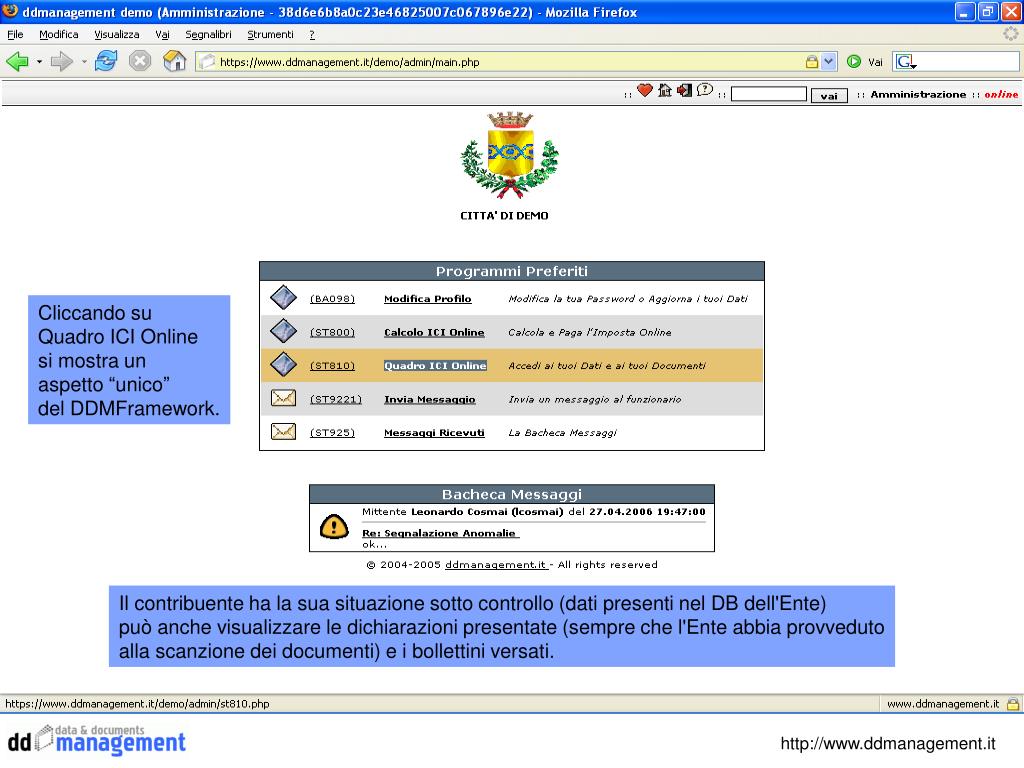
Task: Click the www.ddmanagement.it status bar domain
Action: point(942,703)
